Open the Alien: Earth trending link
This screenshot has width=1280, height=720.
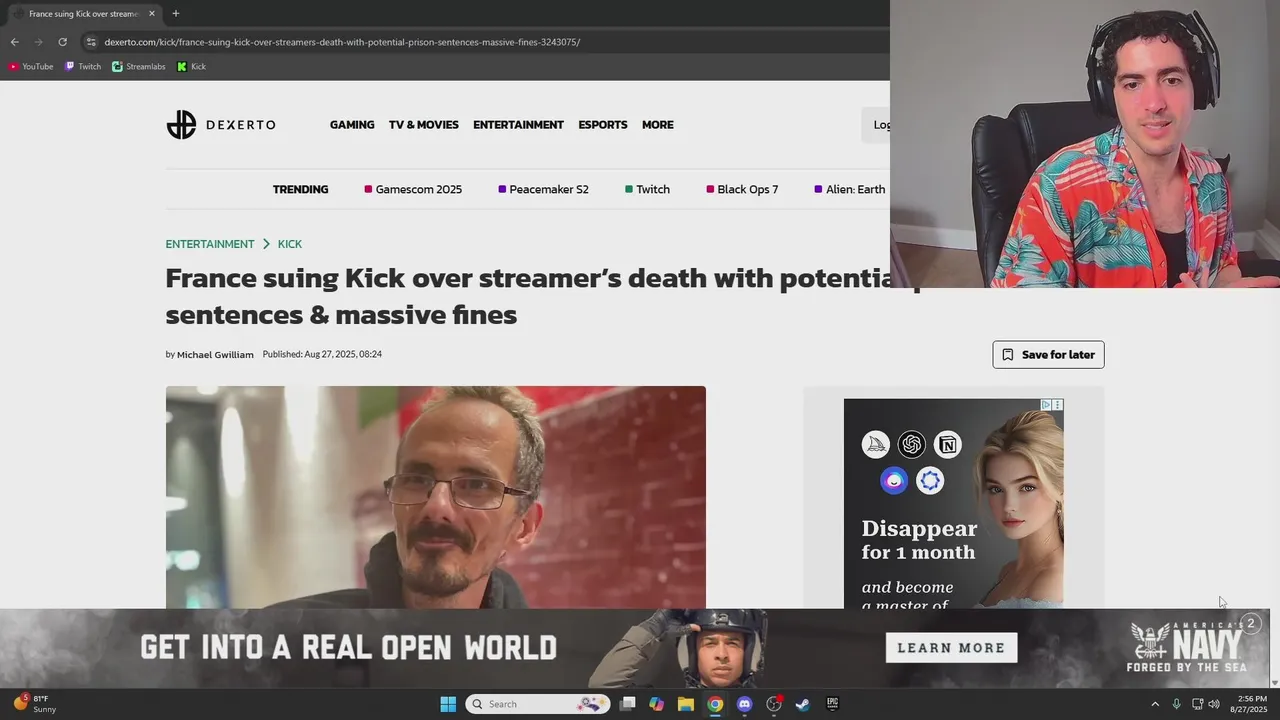[850, 189]
